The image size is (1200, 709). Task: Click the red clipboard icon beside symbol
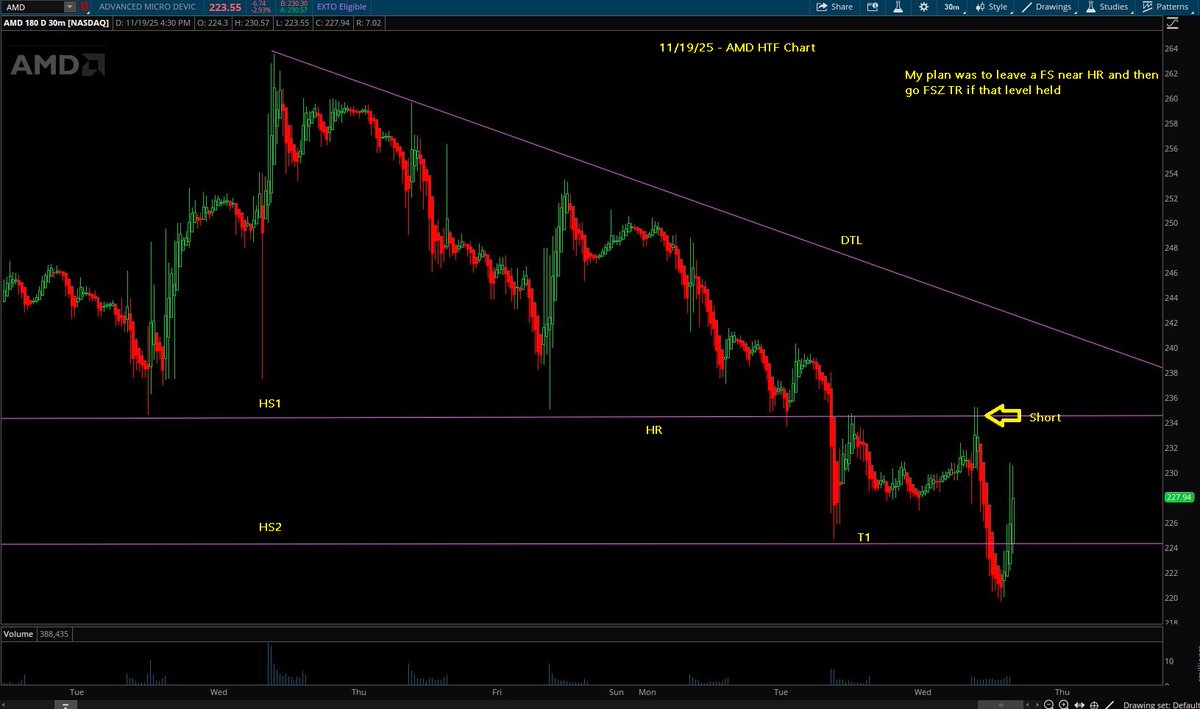[x=85, y=7]
